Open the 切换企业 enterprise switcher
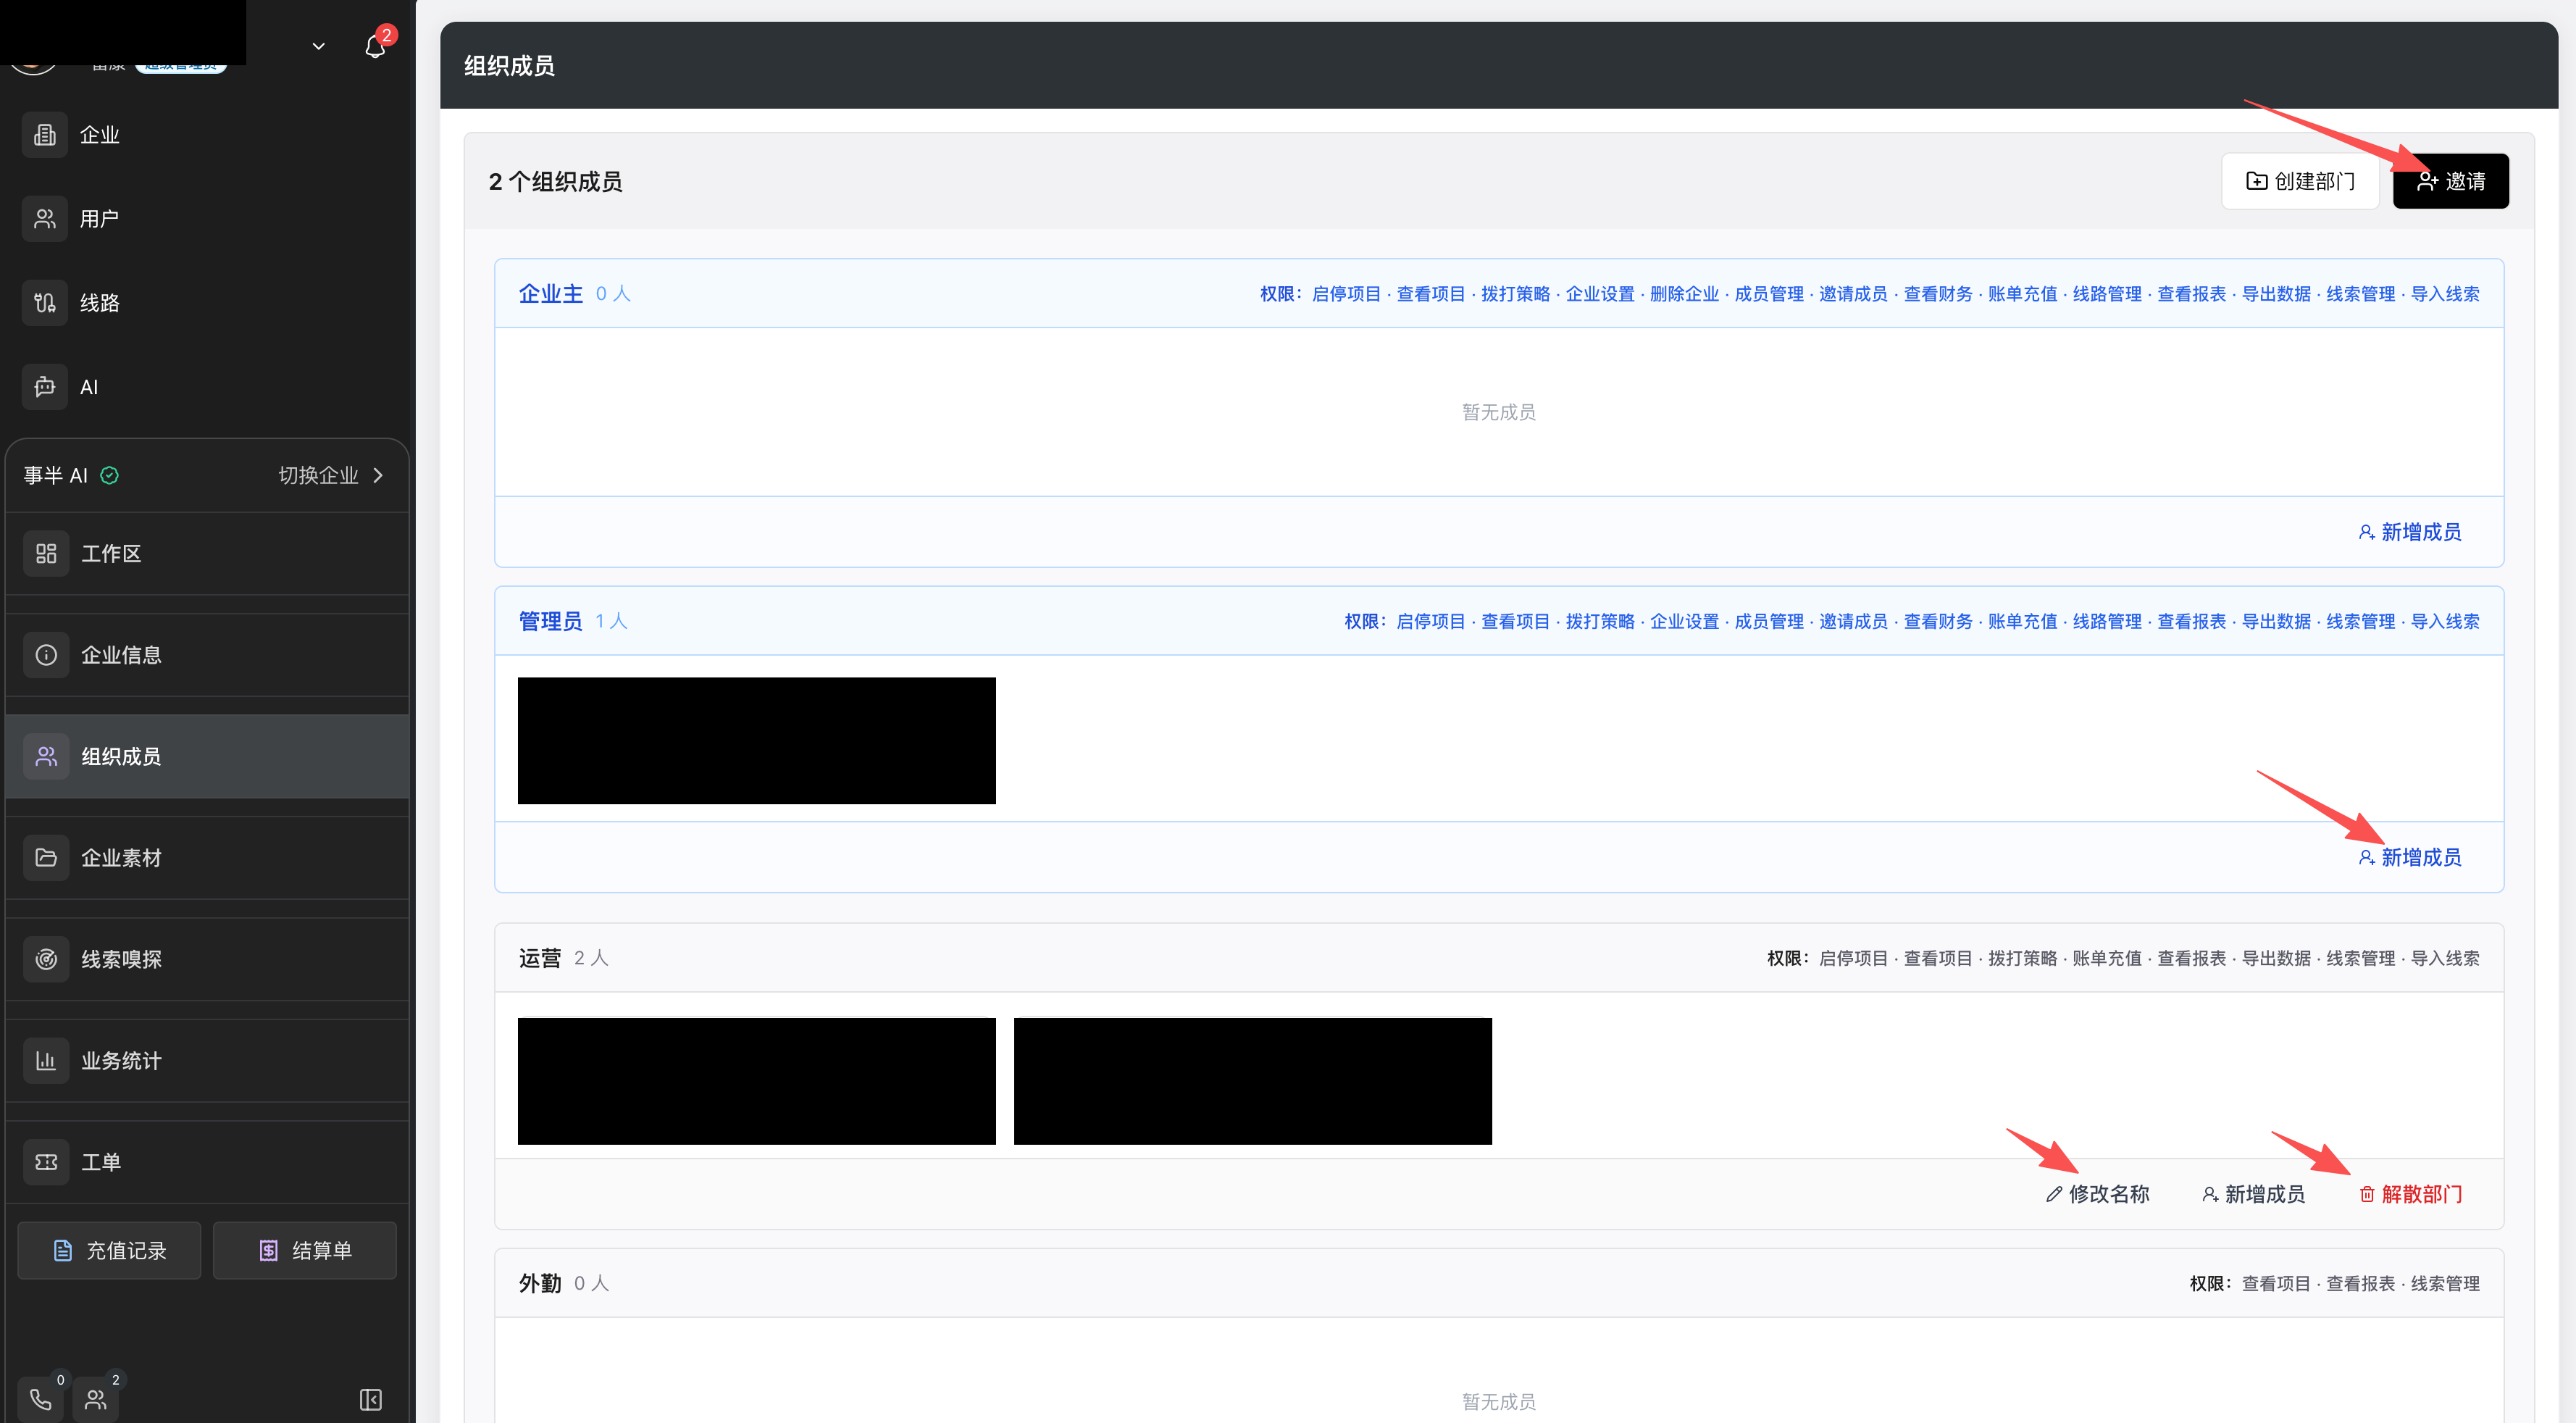 (x=330, y=475)
